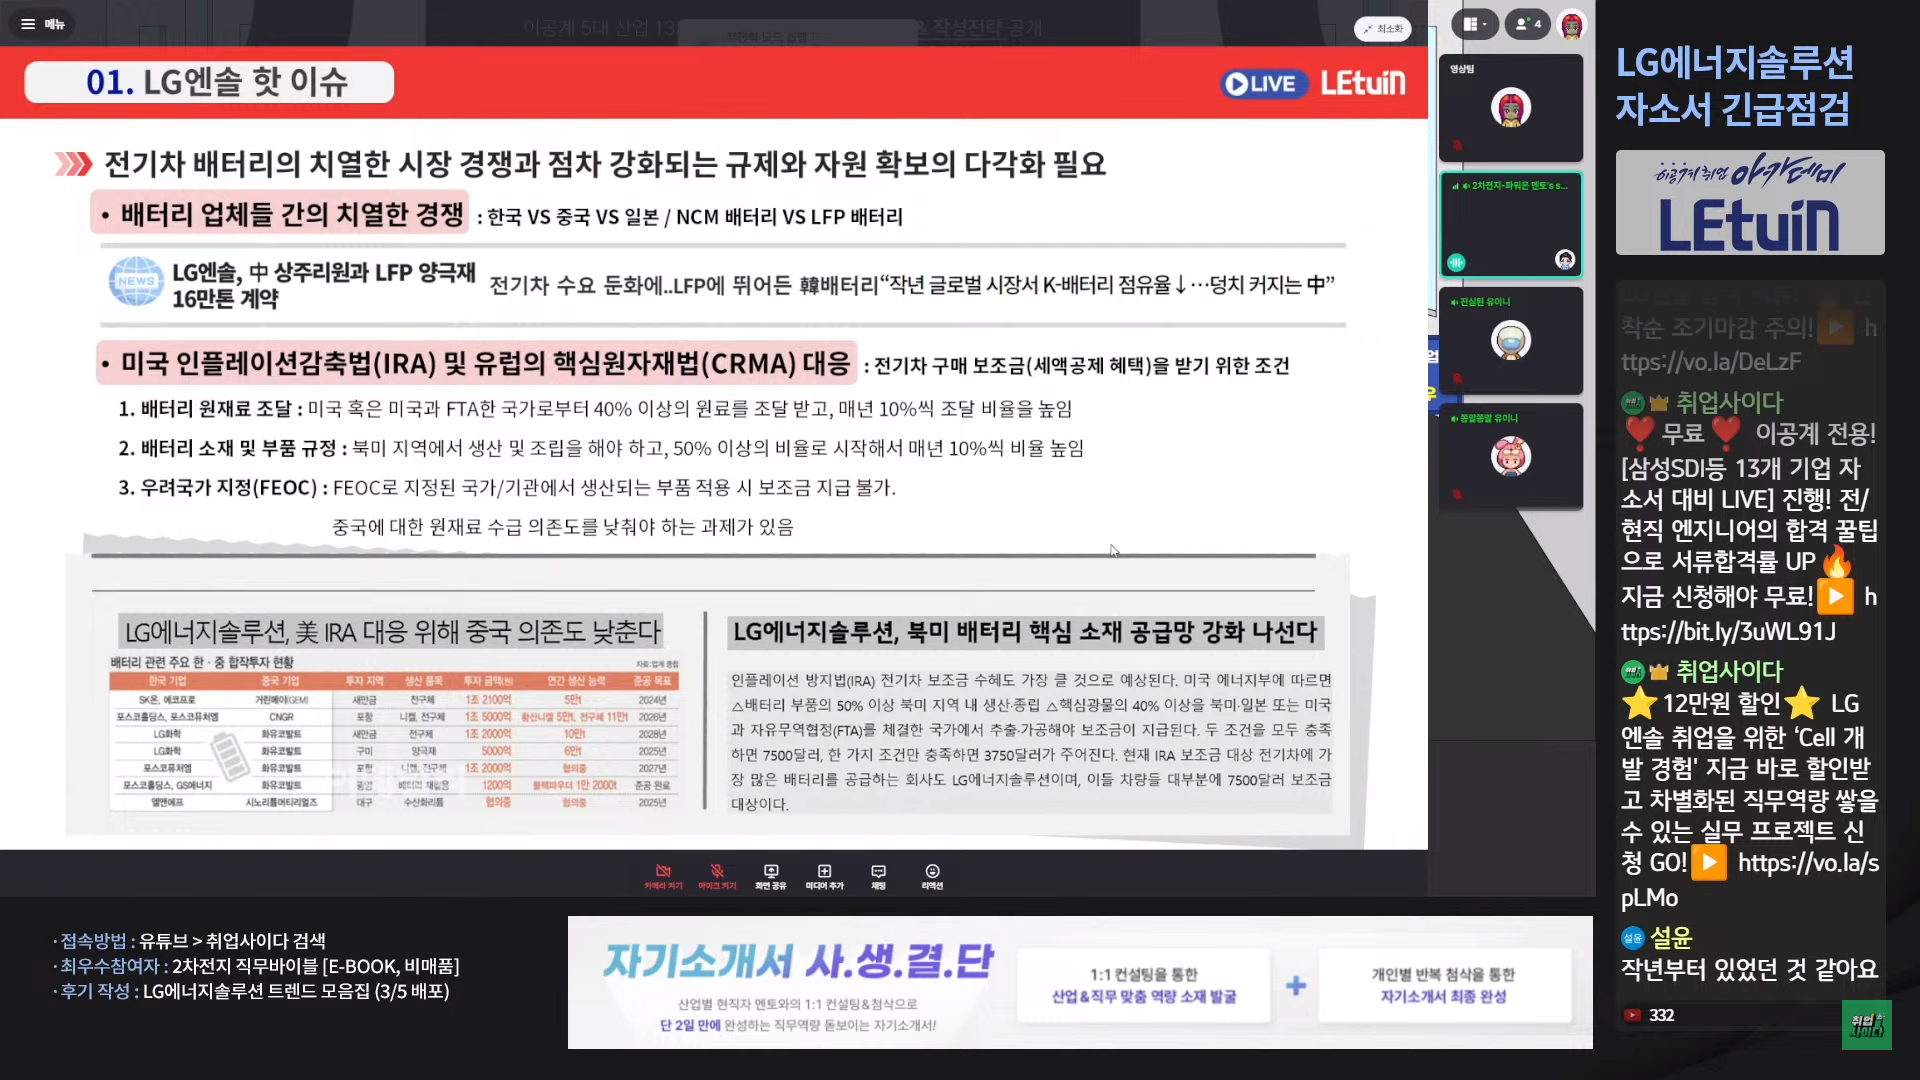Viewport: 1920px width, 1080px height.
Task: Click the 중국 의존도 낮춘다 news headline
Action: (393, 632)
